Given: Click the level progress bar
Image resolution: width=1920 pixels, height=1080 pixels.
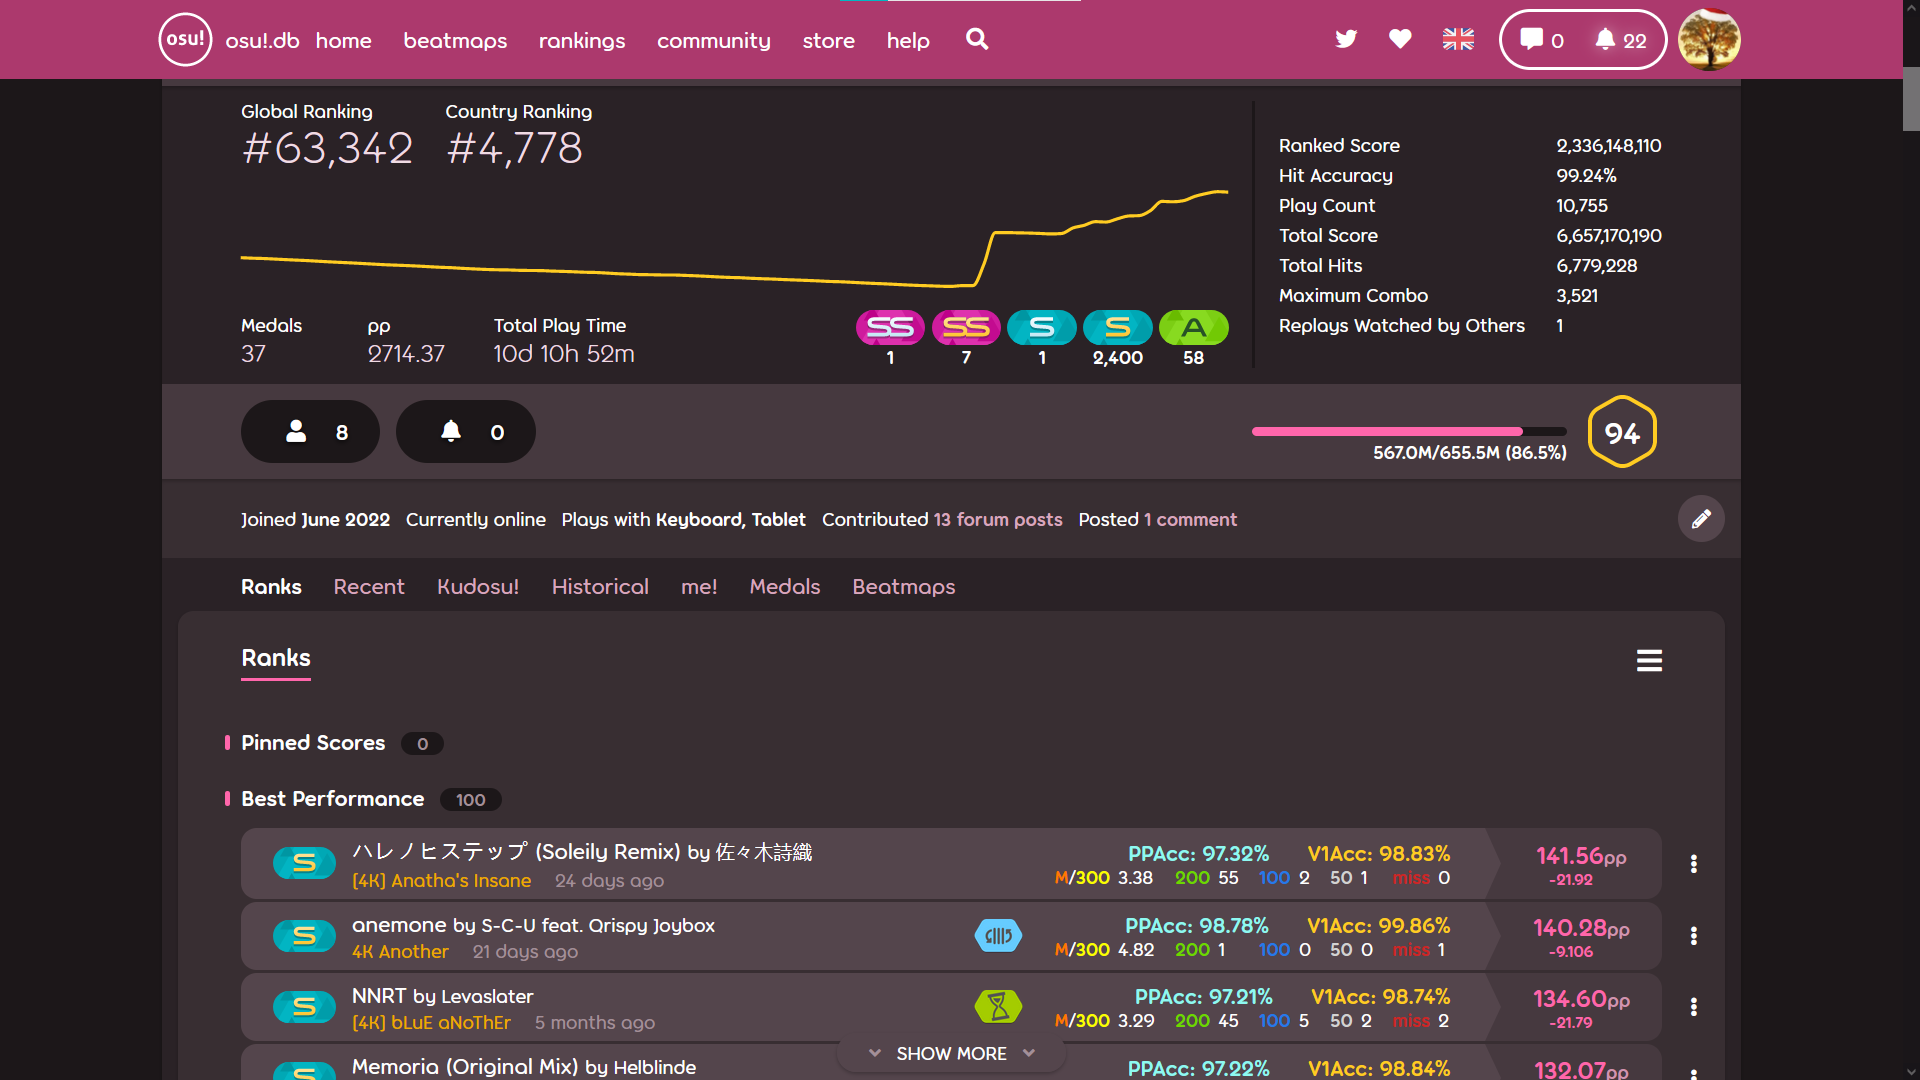Looking at the screenshot, I should click(1409, 432).
